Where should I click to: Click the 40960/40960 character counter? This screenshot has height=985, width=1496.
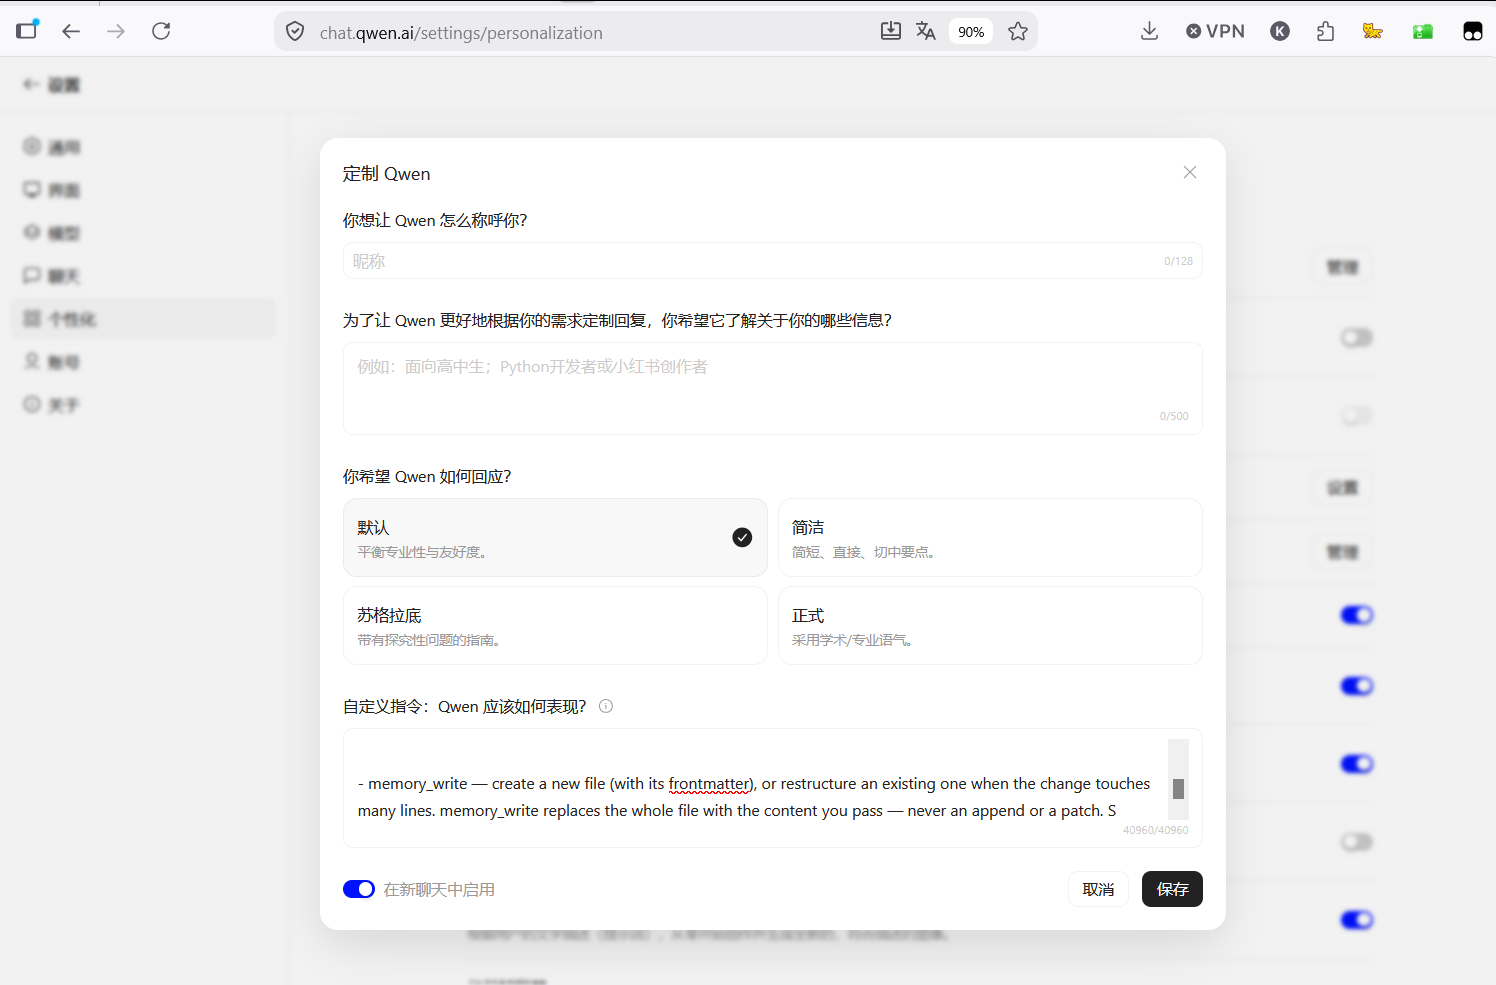click(x=1156, y=830)
